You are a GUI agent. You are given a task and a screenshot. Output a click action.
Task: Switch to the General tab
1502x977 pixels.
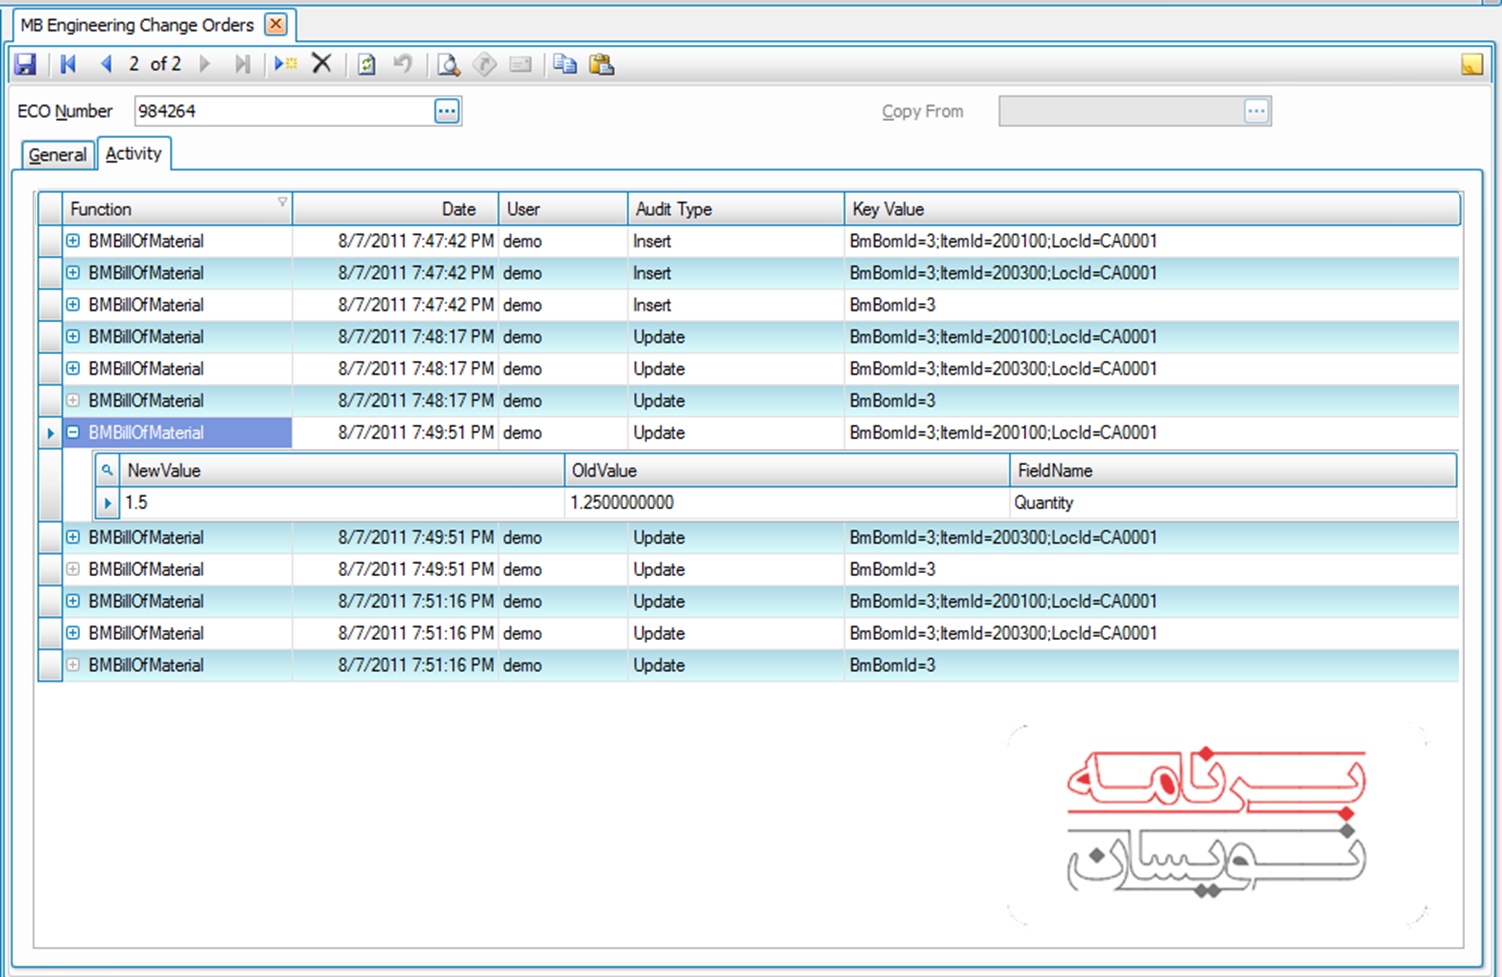(x=57, y=155)
